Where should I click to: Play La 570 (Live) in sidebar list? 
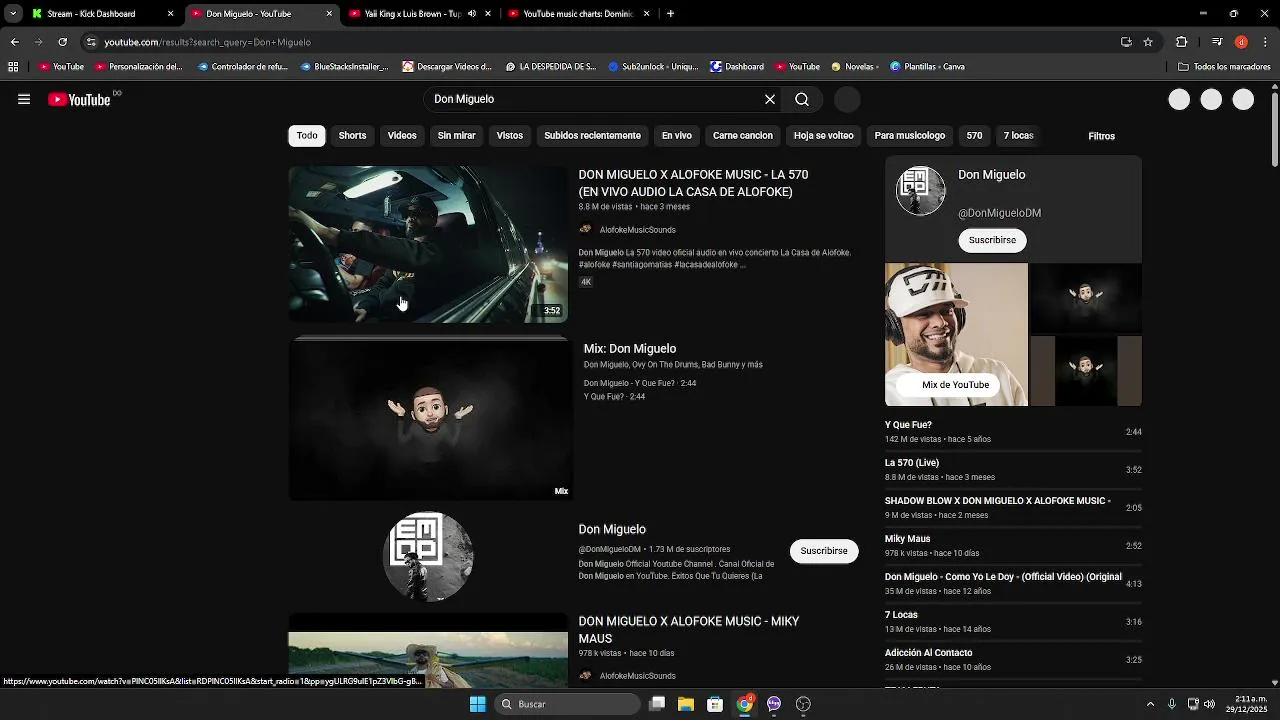[1013, 470]
